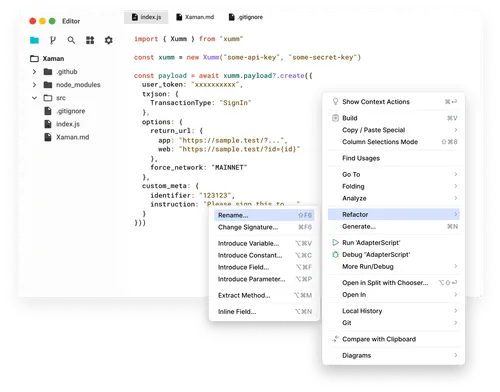This screenshot has width=500, height=392.
Task: Click Show Context Actions menu item
Action: pos(394,102)
